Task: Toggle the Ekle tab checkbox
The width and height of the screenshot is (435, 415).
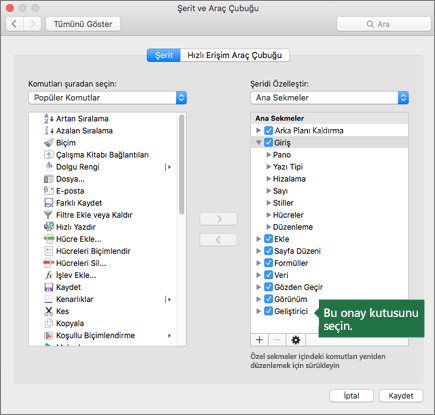Action: click(268, 239)
